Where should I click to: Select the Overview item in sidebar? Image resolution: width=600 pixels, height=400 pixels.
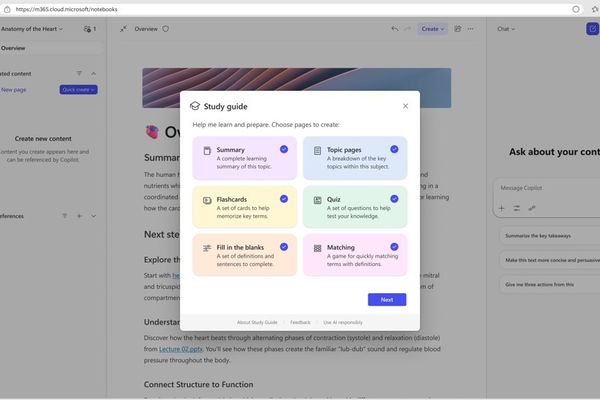click(51, 48)
